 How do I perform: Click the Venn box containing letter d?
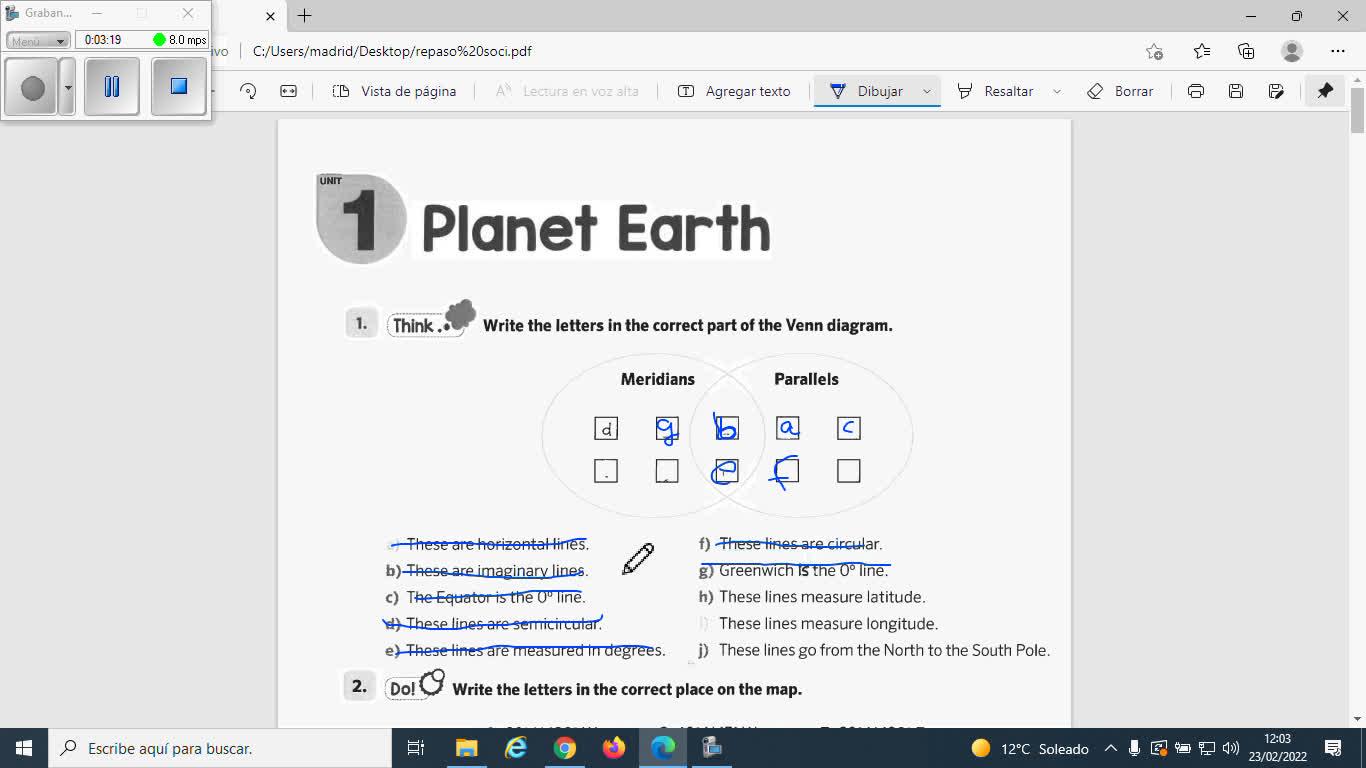coord(606,429)
